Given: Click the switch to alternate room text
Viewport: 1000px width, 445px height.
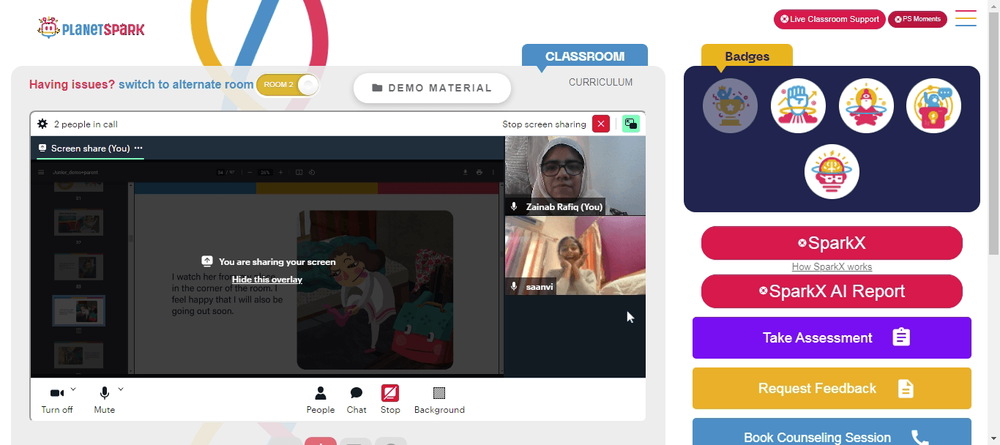Looking at the screenshot, I should tap(186, 85).
